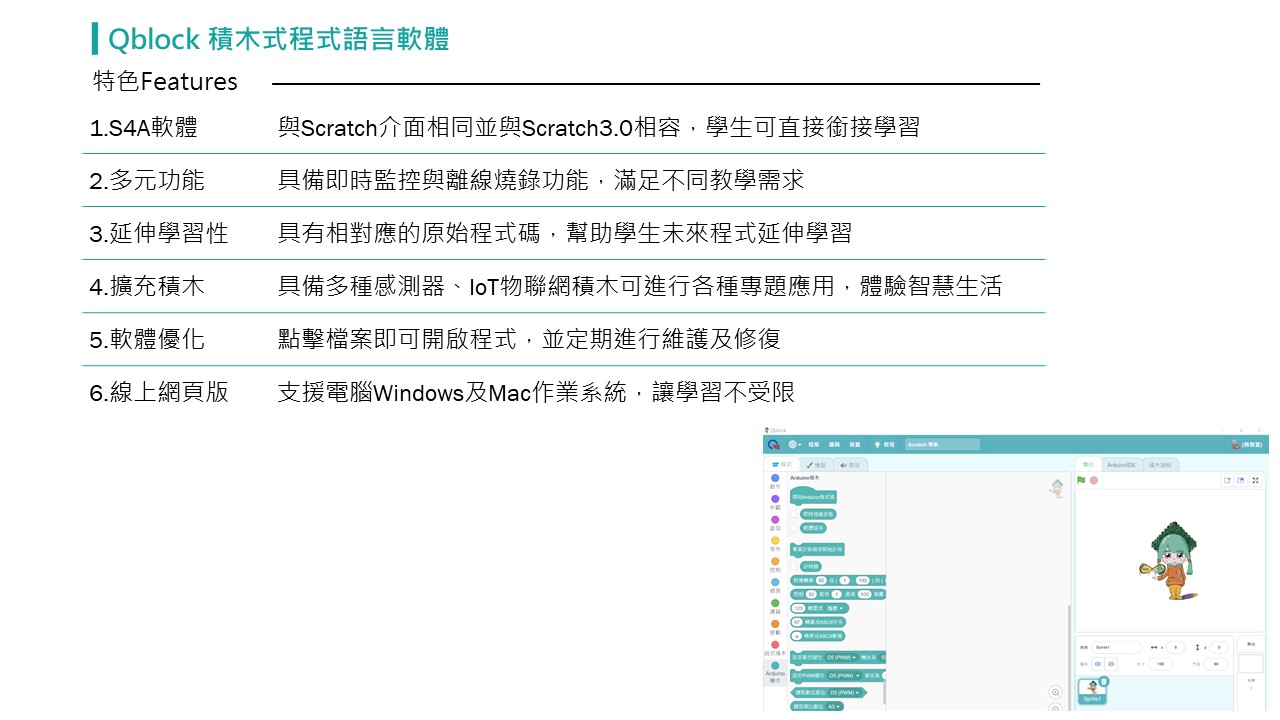This screenshot has width=1280, height=720.
Task: Open the 教程 tutorials lightbulb
Action: 884,444
